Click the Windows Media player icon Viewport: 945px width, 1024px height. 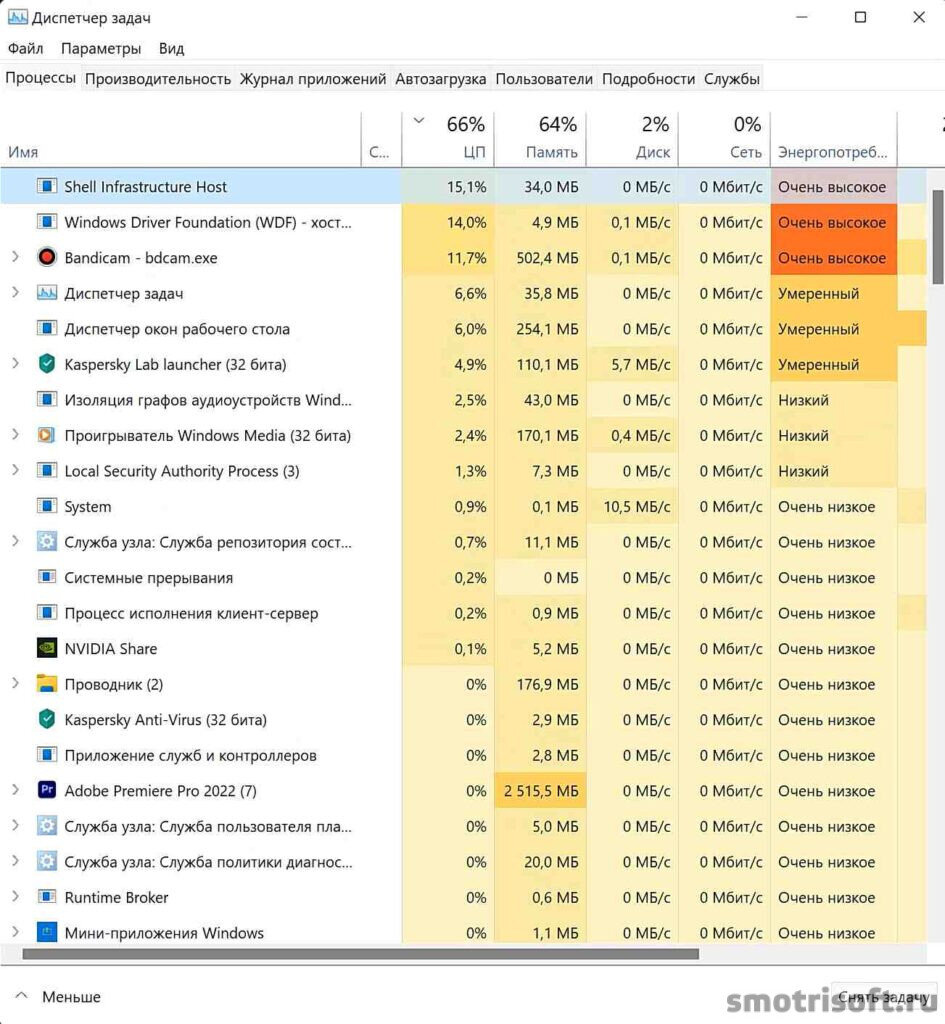[x=46, y=435]
